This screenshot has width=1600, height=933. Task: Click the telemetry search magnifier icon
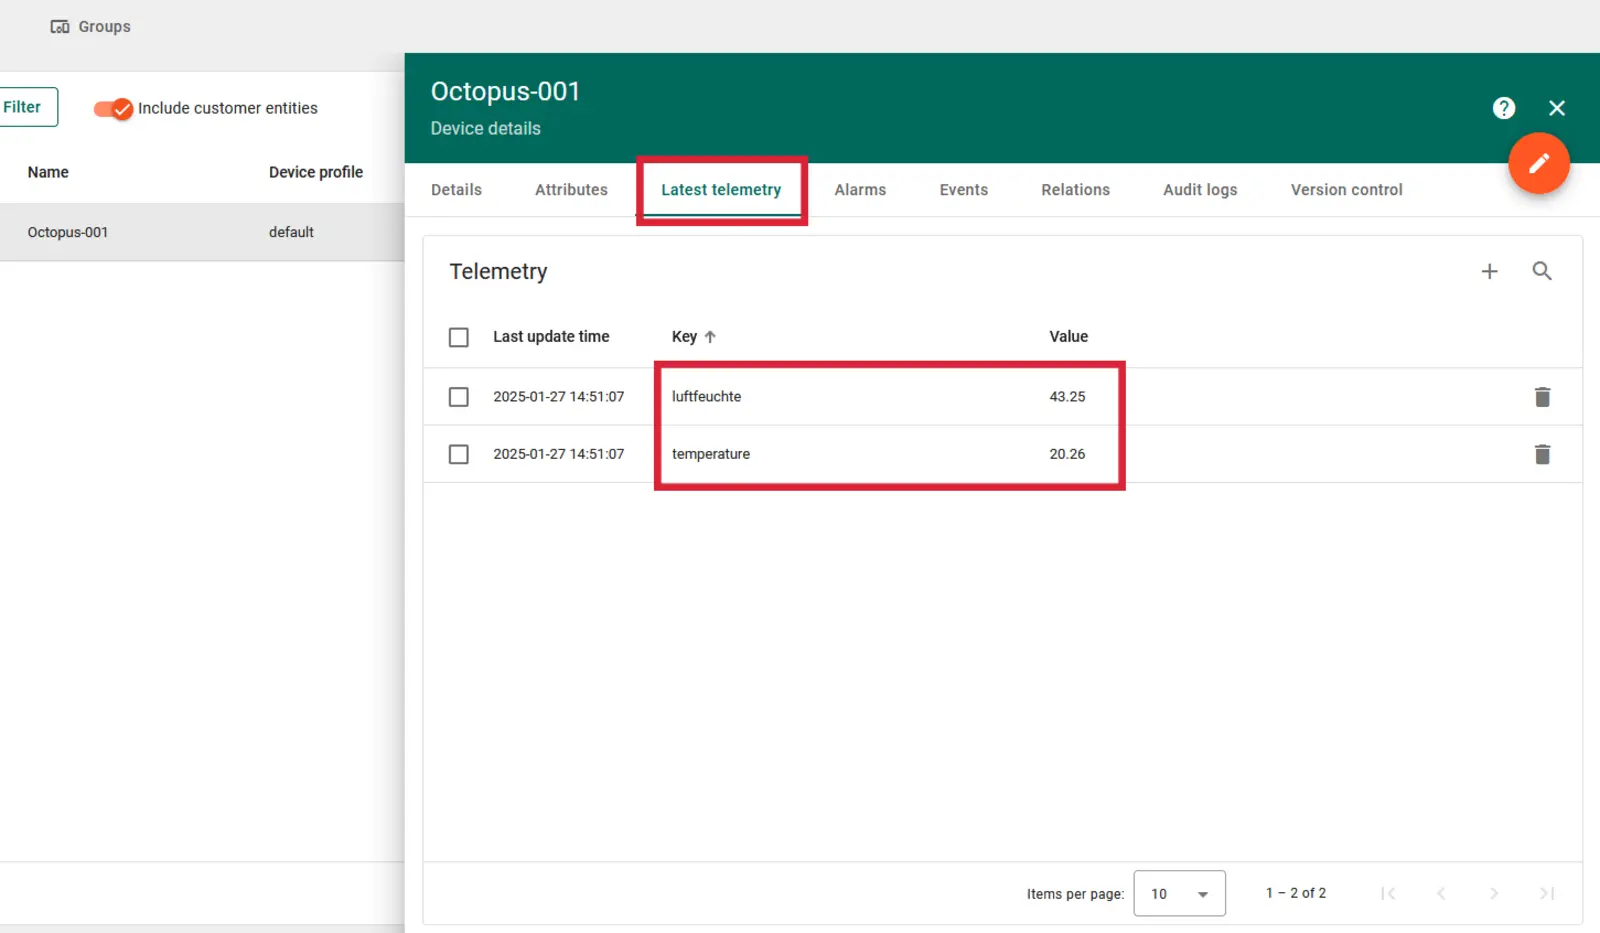tap(1541, 271)
